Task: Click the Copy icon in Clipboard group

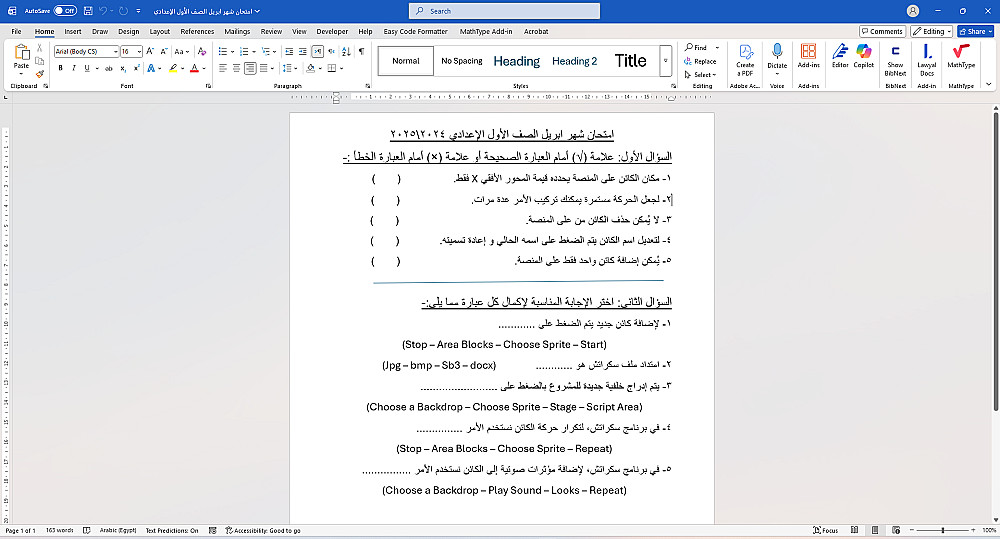Action: point(40,61)
